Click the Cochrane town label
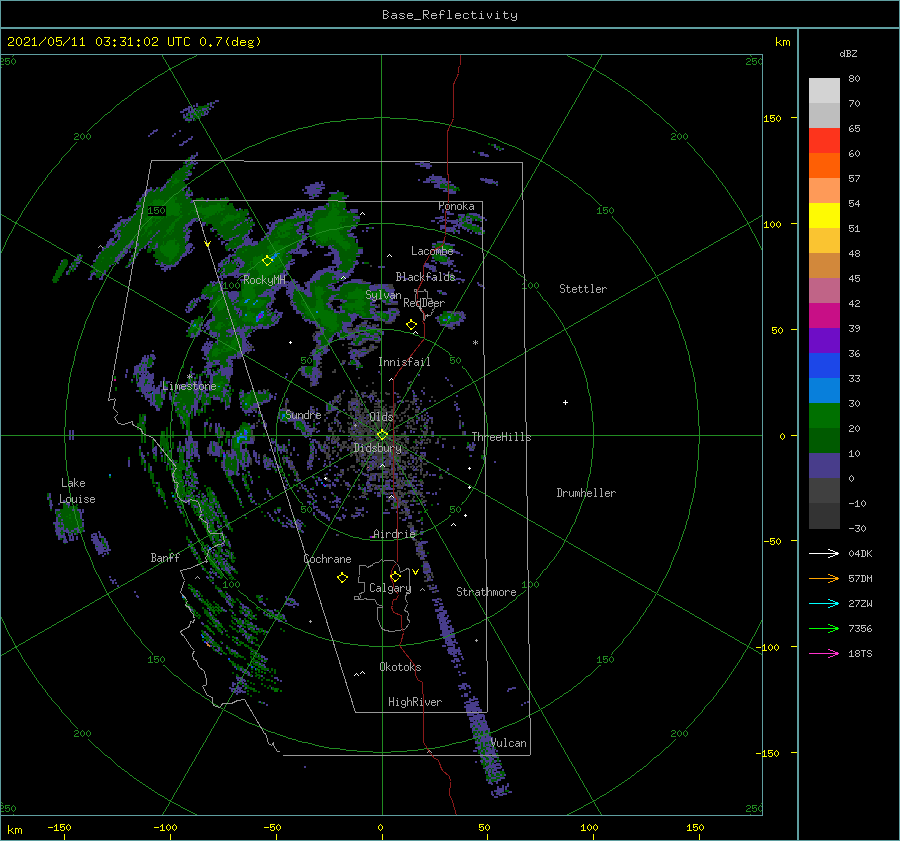This screenshot has height=841, width=900. (x=327, y=559)
